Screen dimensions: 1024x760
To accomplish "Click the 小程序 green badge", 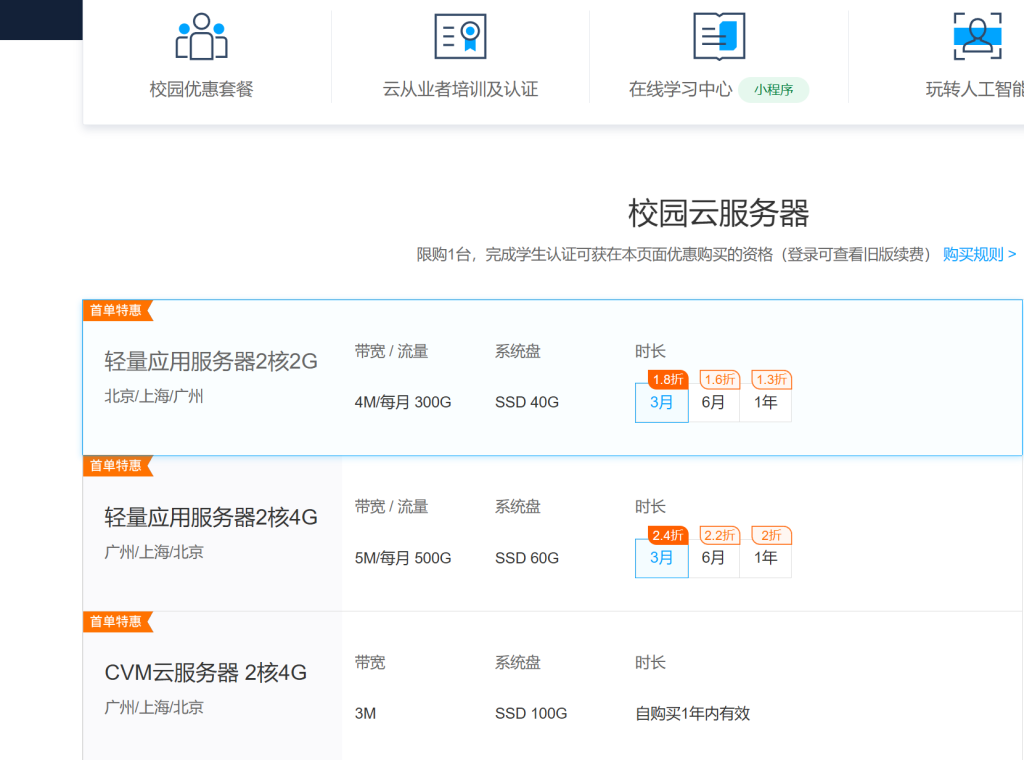I will 773,89.
